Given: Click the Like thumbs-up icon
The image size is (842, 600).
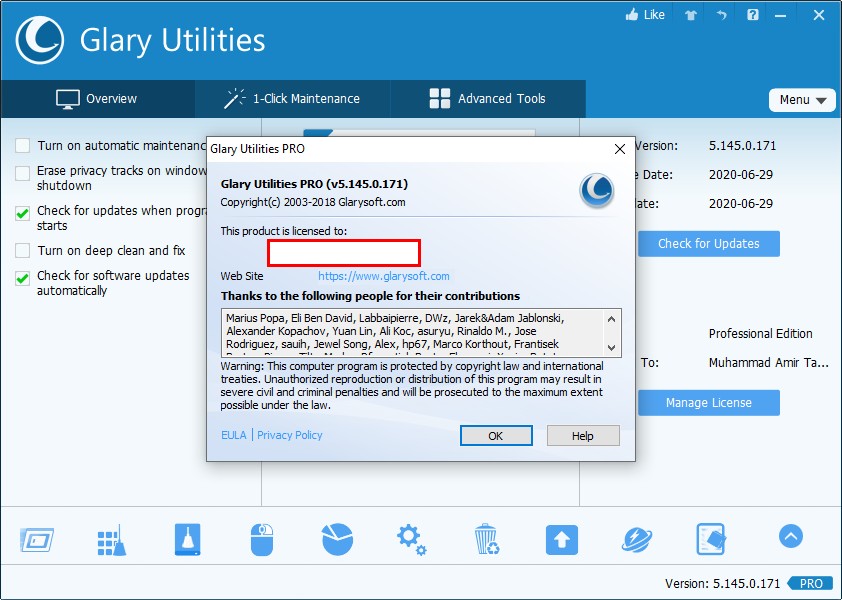Looking at the screenshot, I should [632, 15].
